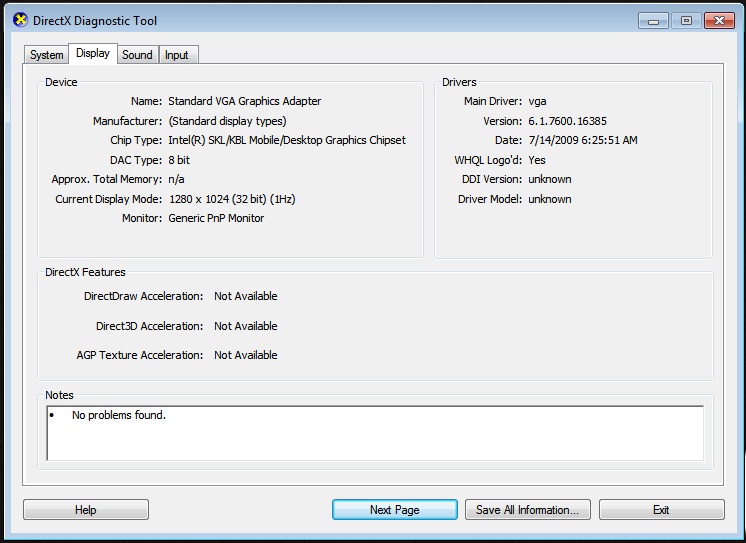Click the Generic PnP Monitor value
746x543 pixels.
click(x=216, y=218)
